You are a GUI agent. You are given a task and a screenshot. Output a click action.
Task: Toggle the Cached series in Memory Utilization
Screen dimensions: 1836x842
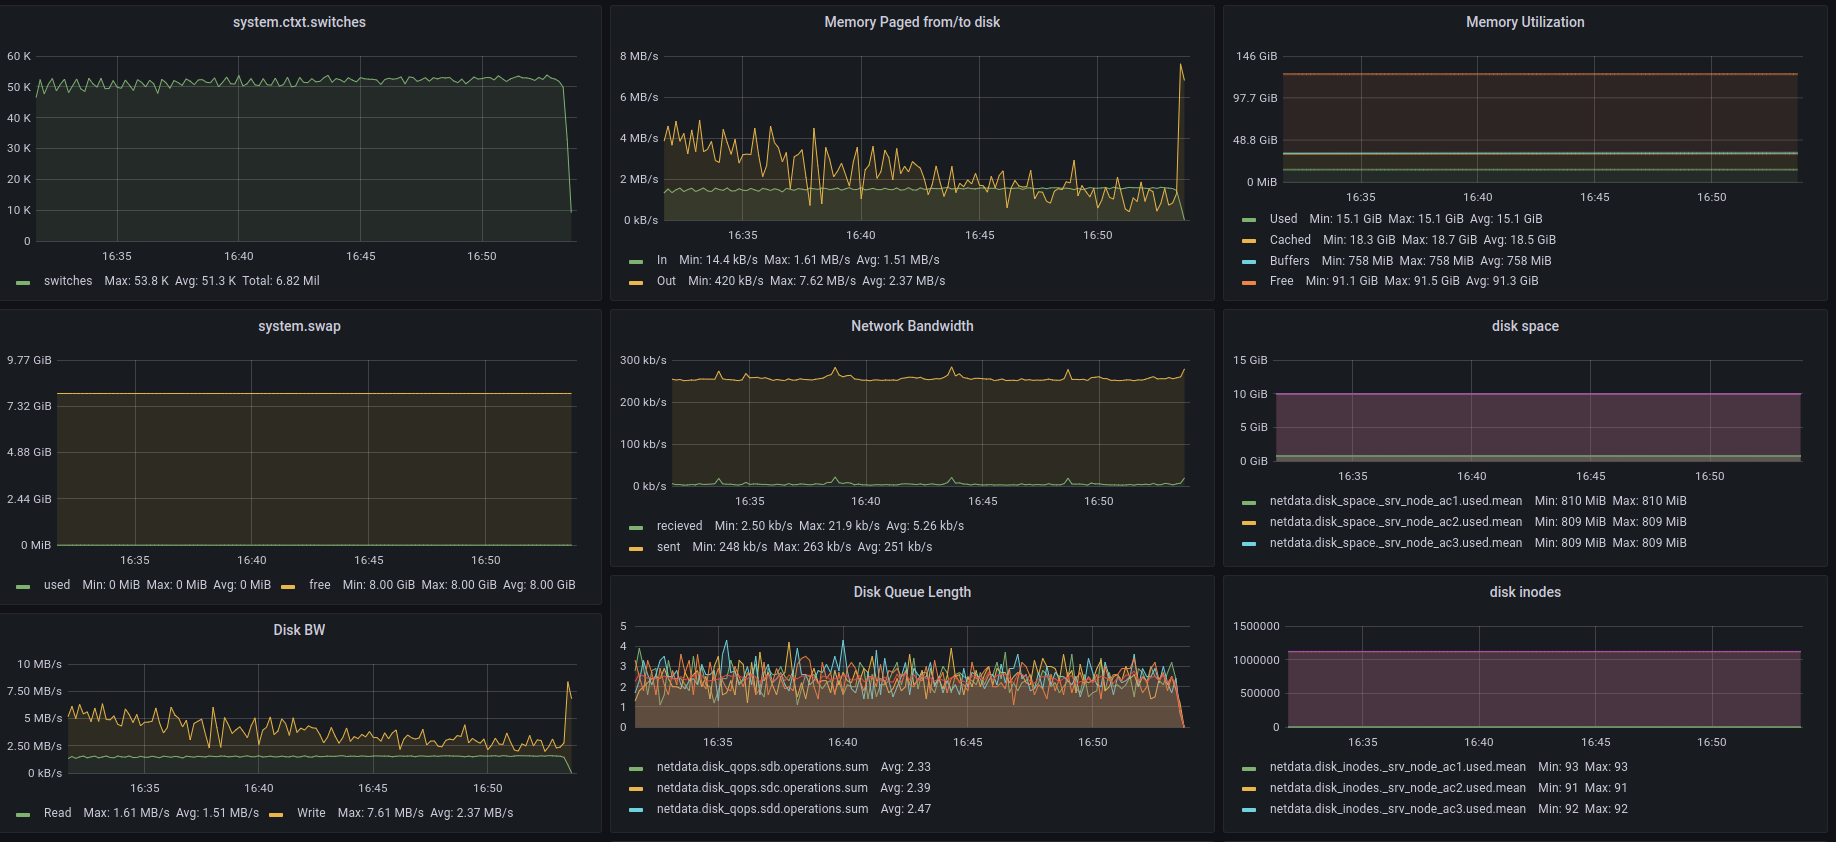pyautogui.click(x=1289, y=240)
